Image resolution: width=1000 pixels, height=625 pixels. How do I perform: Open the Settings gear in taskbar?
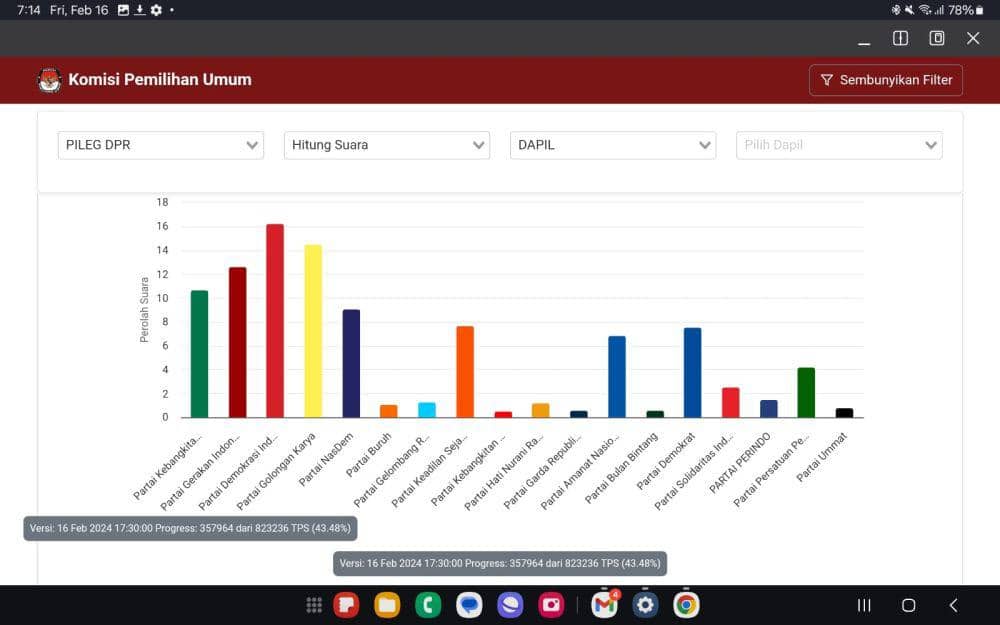pos(645,605)
